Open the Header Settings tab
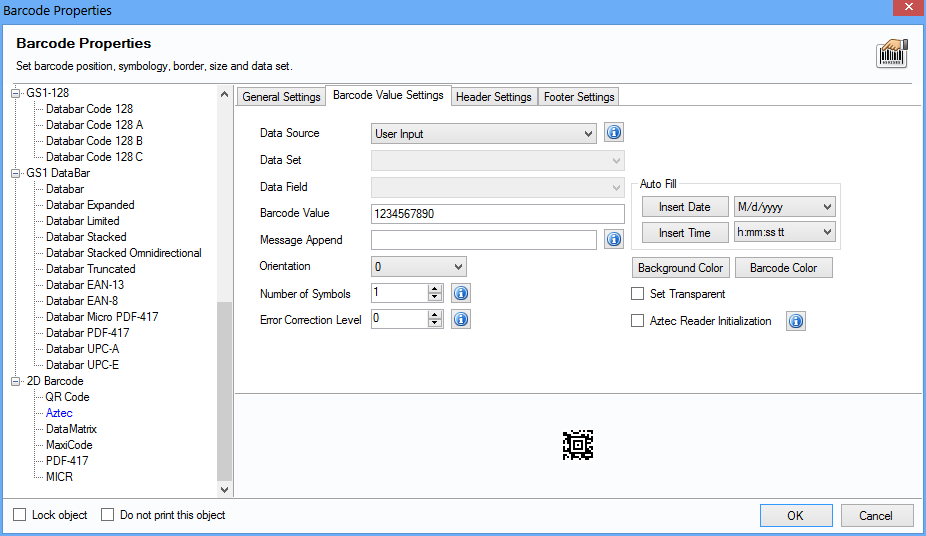The image size is (926, 536). 493,97
